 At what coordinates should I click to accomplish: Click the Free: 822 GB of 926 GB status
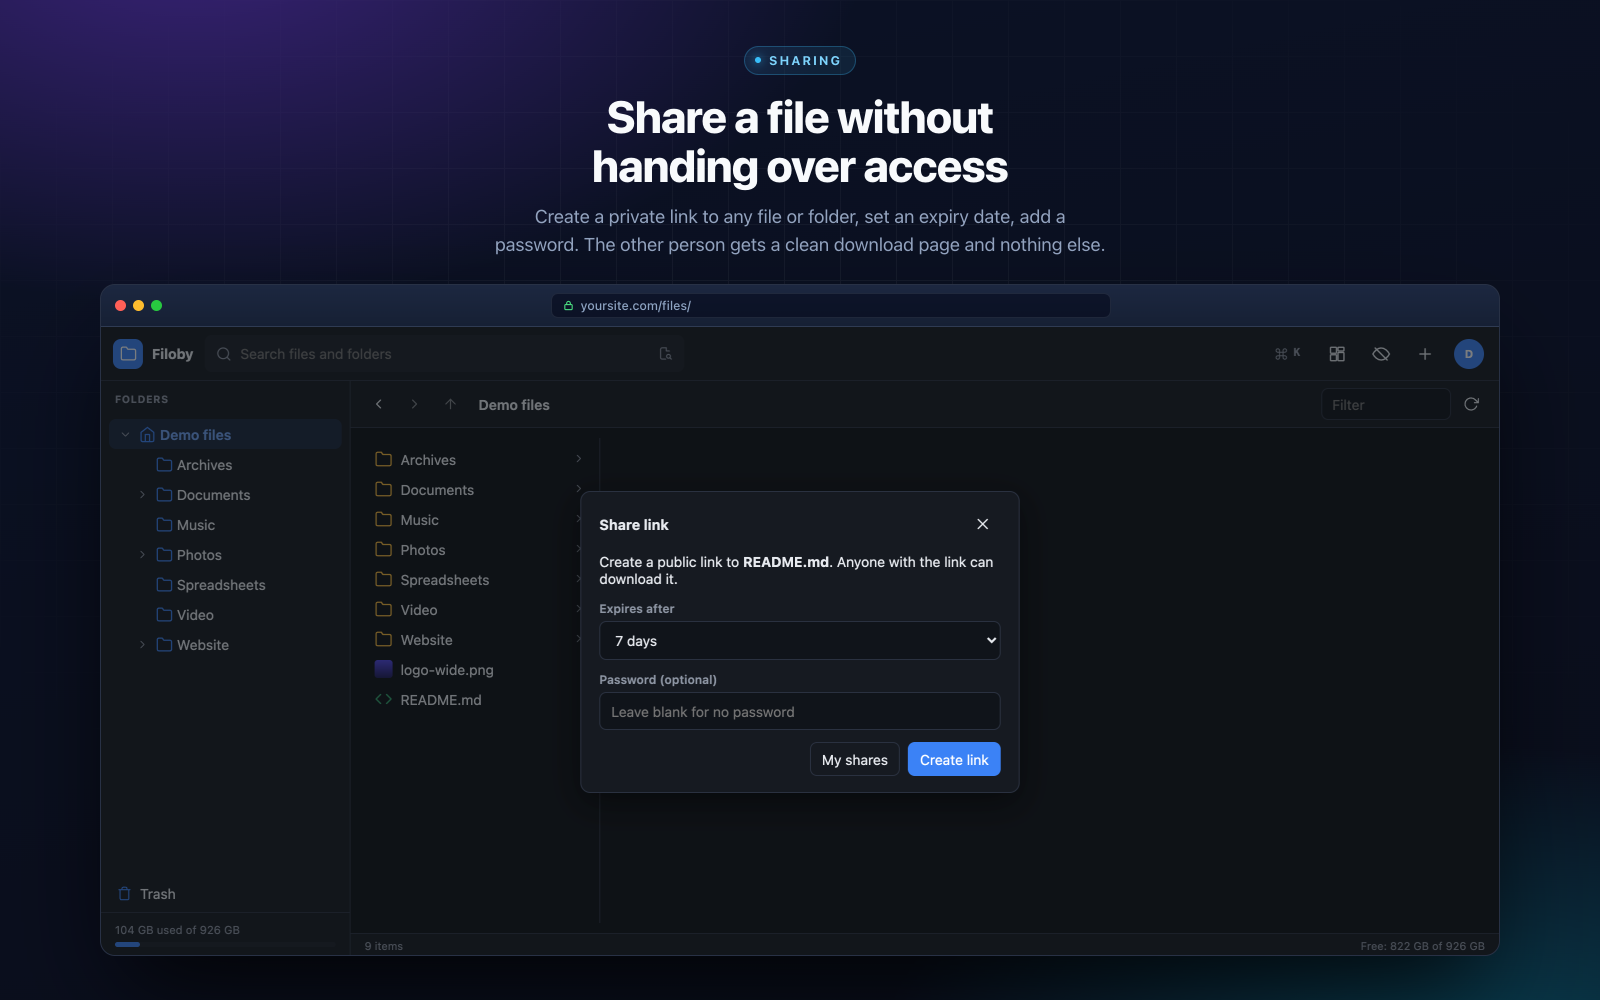coord(1422,946)
